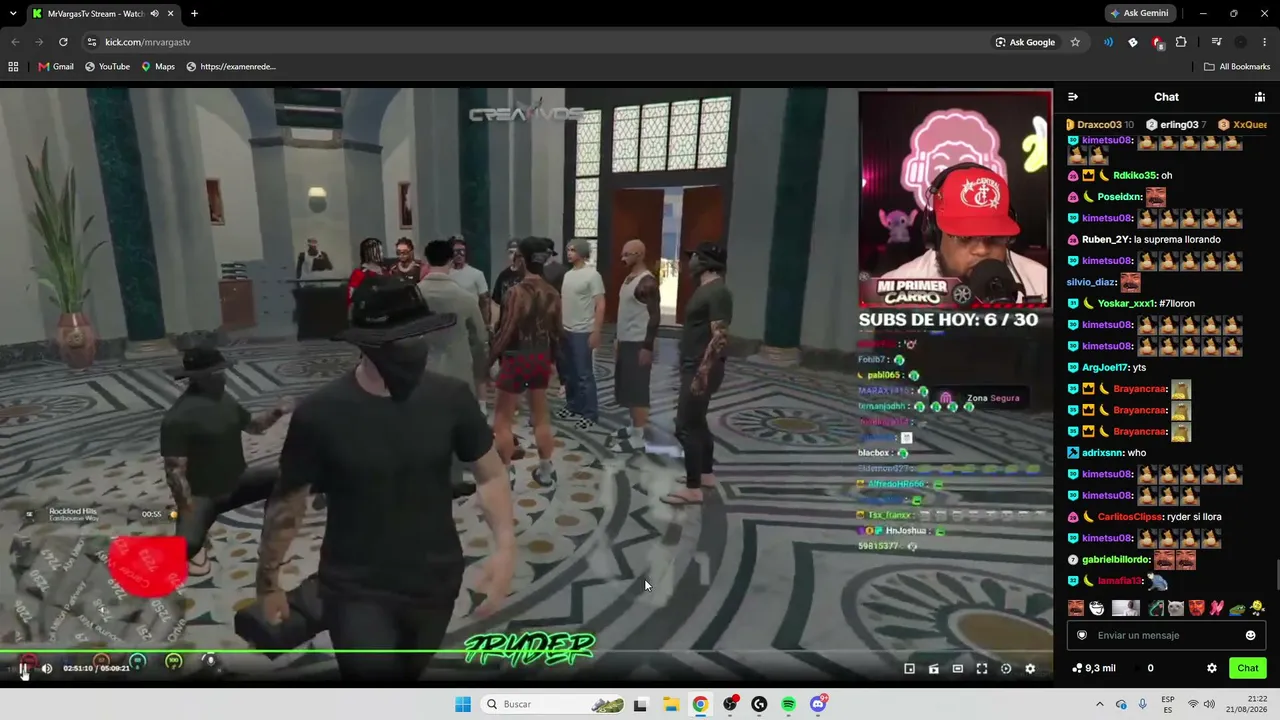Image resolution: width=1280 pixels, height=720 pixels.
Task: Open erling03 top gifter profile
Action: [1179, 125]
